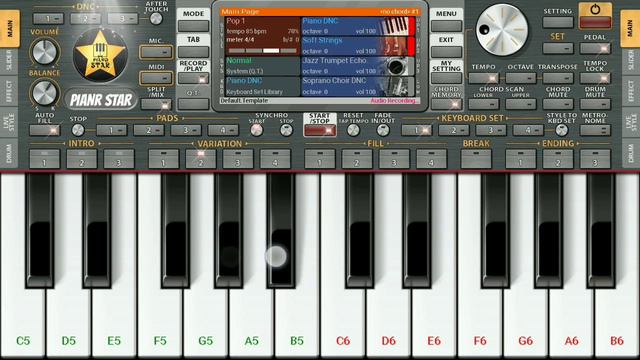This screenshot has height=360, width=640.
Task: Open the left LIVE STYLE side tab
Action: pos(9,121)
